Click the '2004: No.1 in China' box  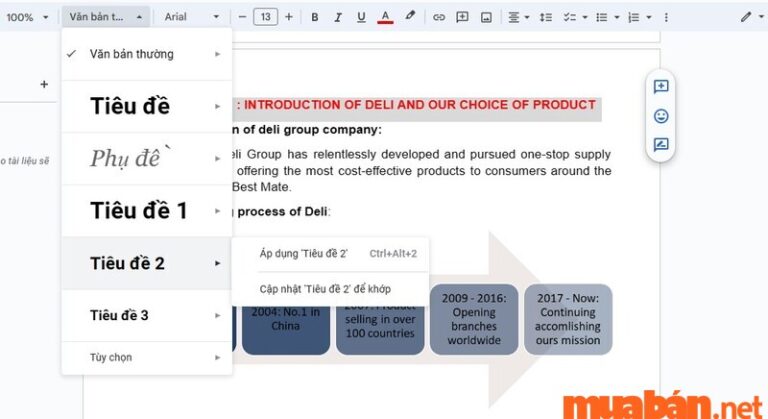click(286, 329)
